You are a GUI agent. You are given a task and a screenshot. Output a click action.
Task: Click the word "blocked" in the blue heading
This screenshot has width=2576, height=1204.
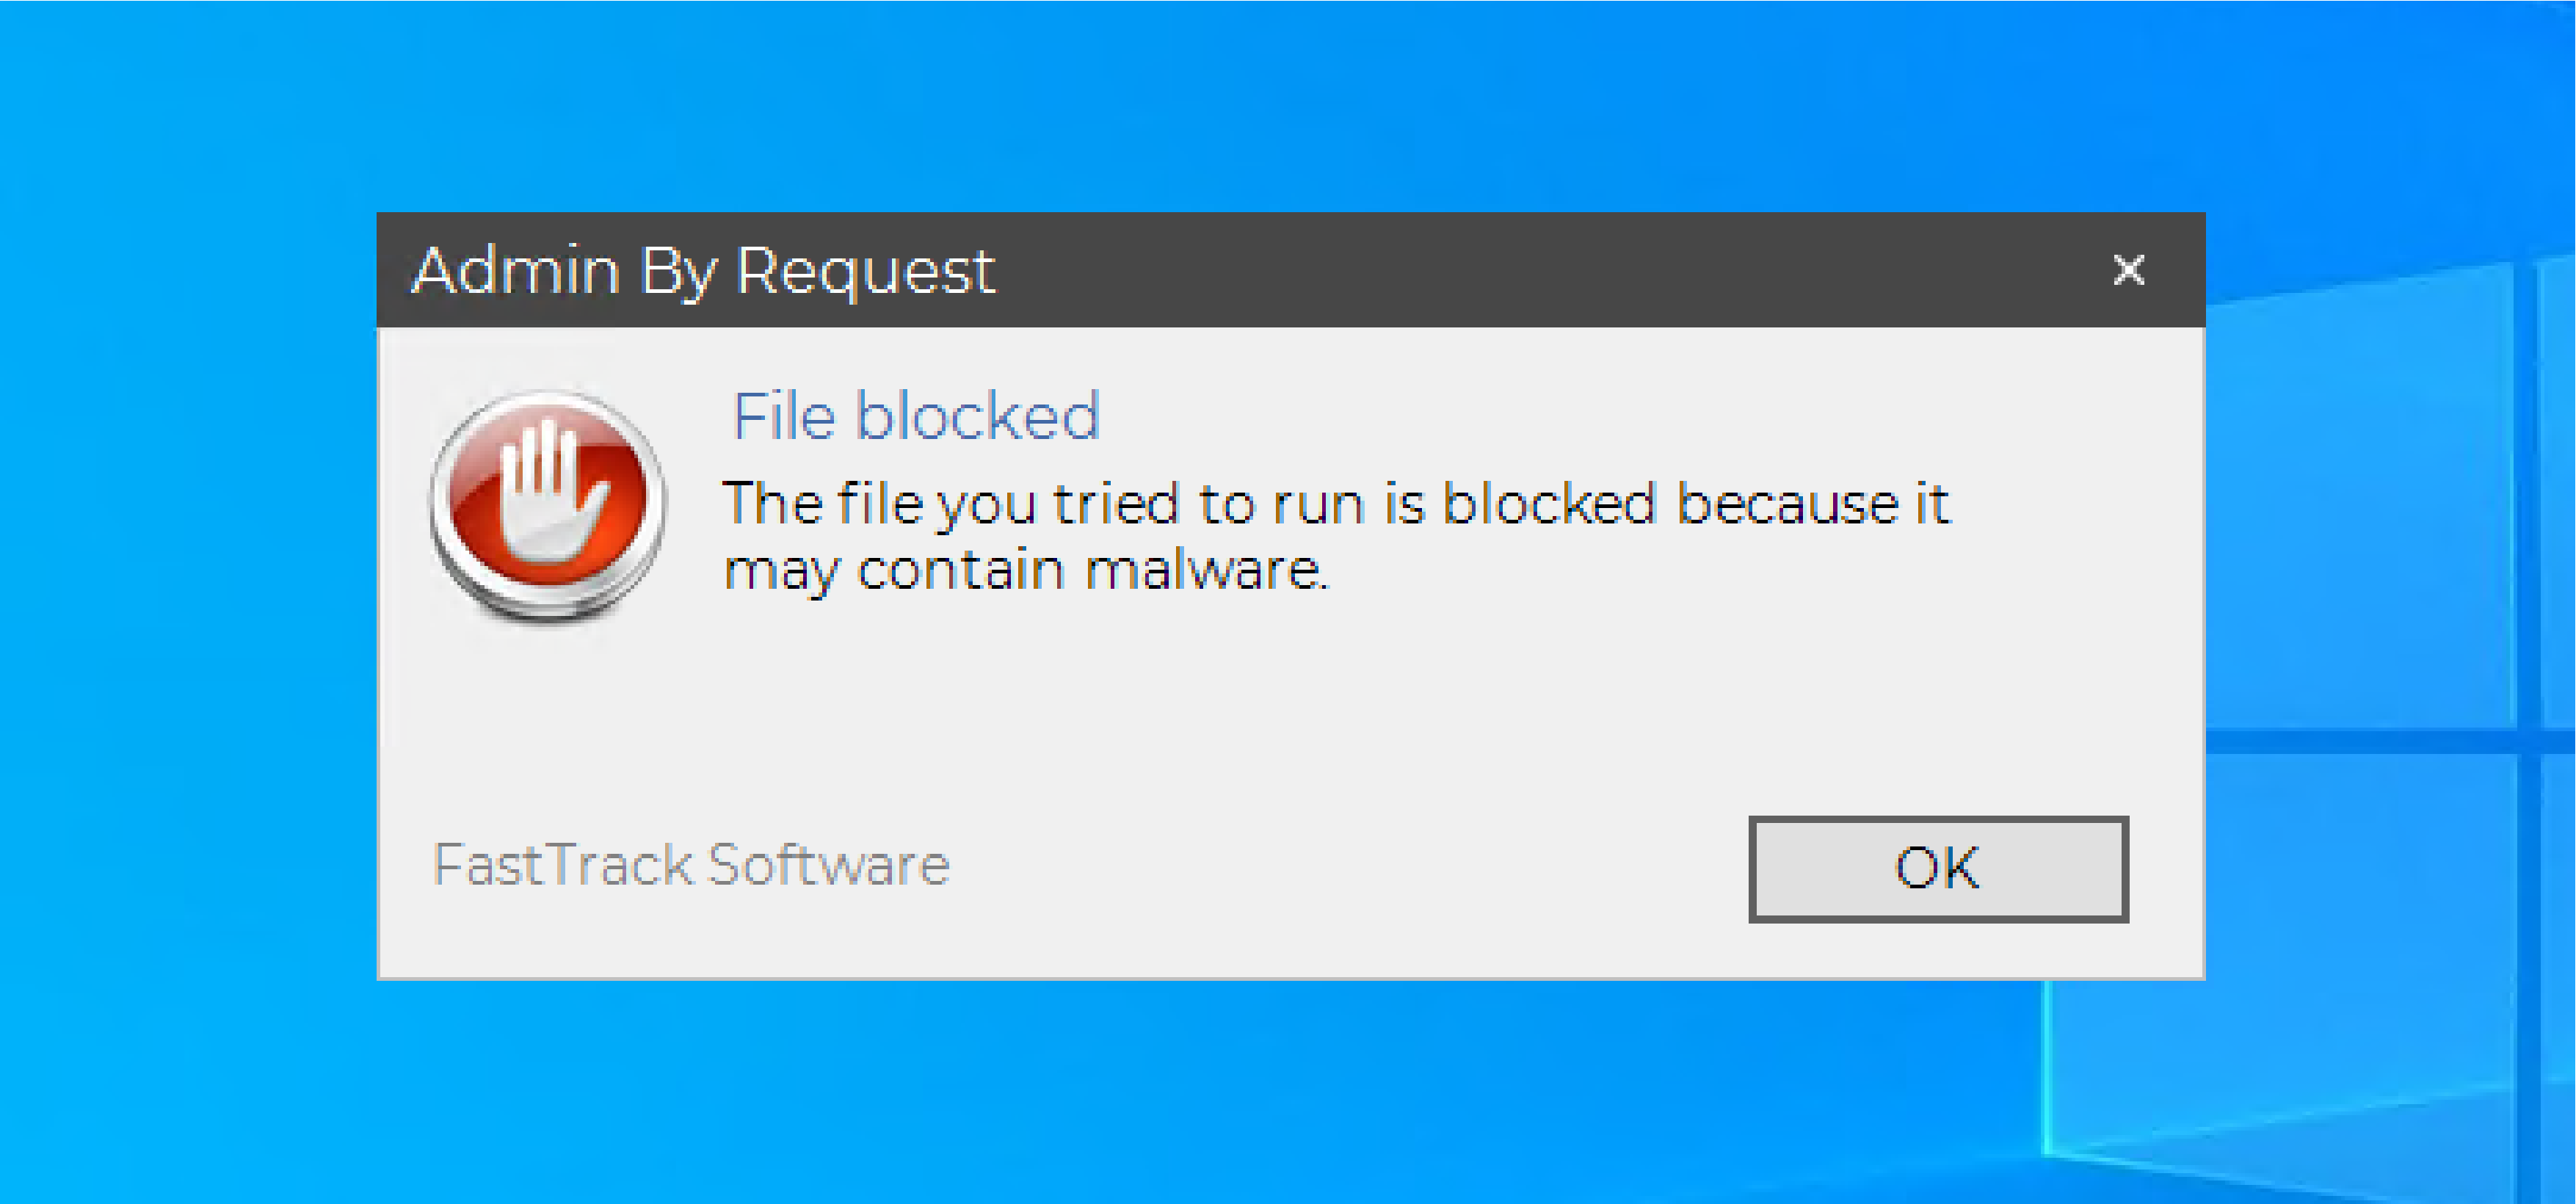coord(977,416)
